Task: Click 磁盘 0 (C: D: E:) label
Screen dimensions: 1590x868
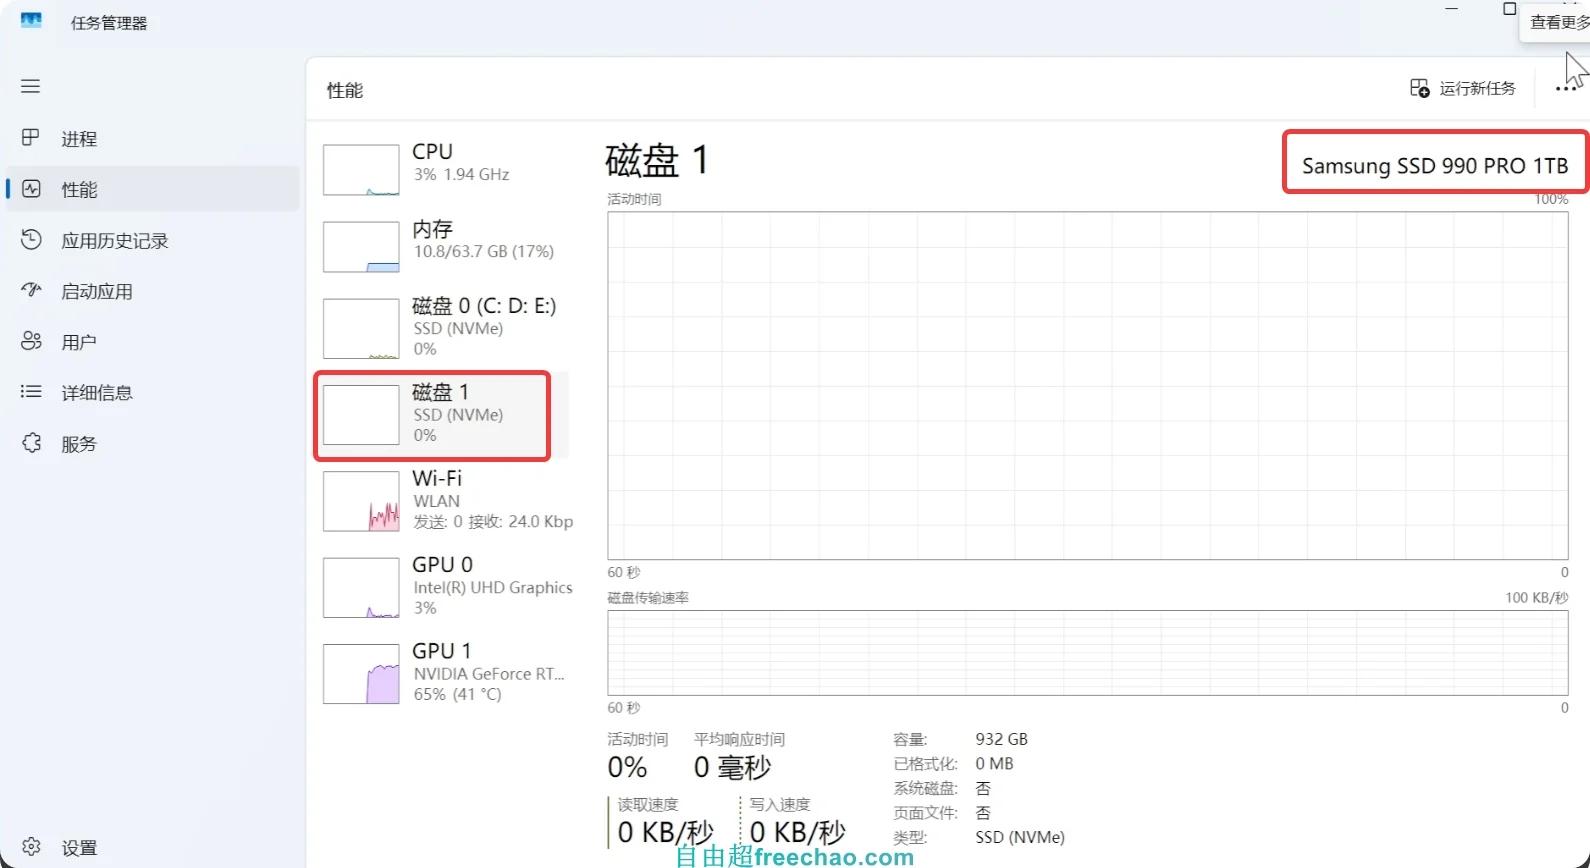Action: [x=484, y=306]
